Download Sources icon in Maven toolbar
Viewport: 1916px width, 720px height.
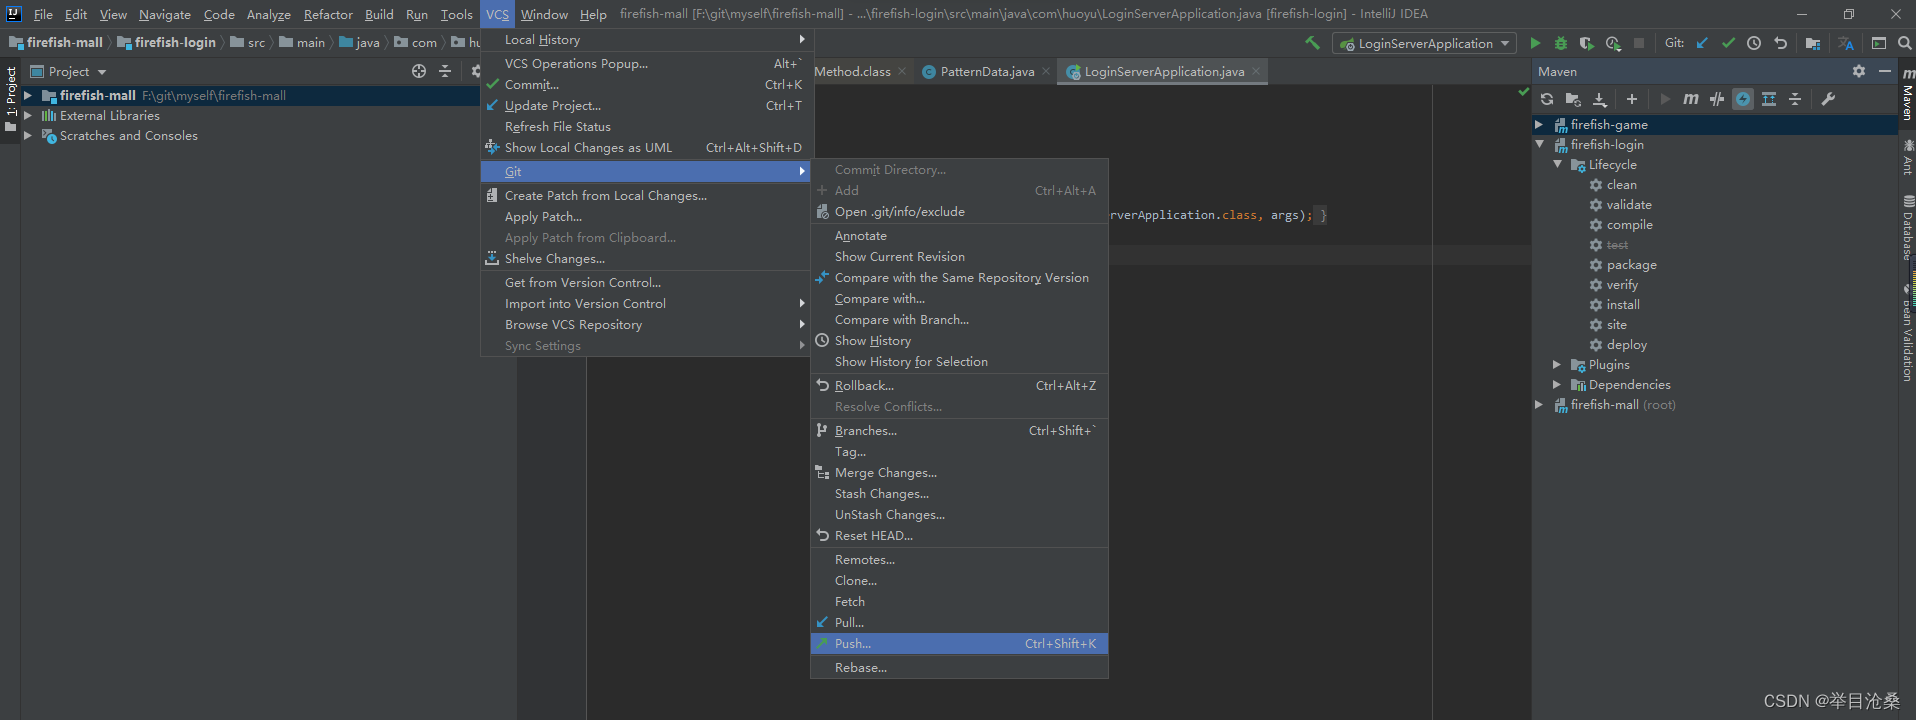(x=1600, y=99)
